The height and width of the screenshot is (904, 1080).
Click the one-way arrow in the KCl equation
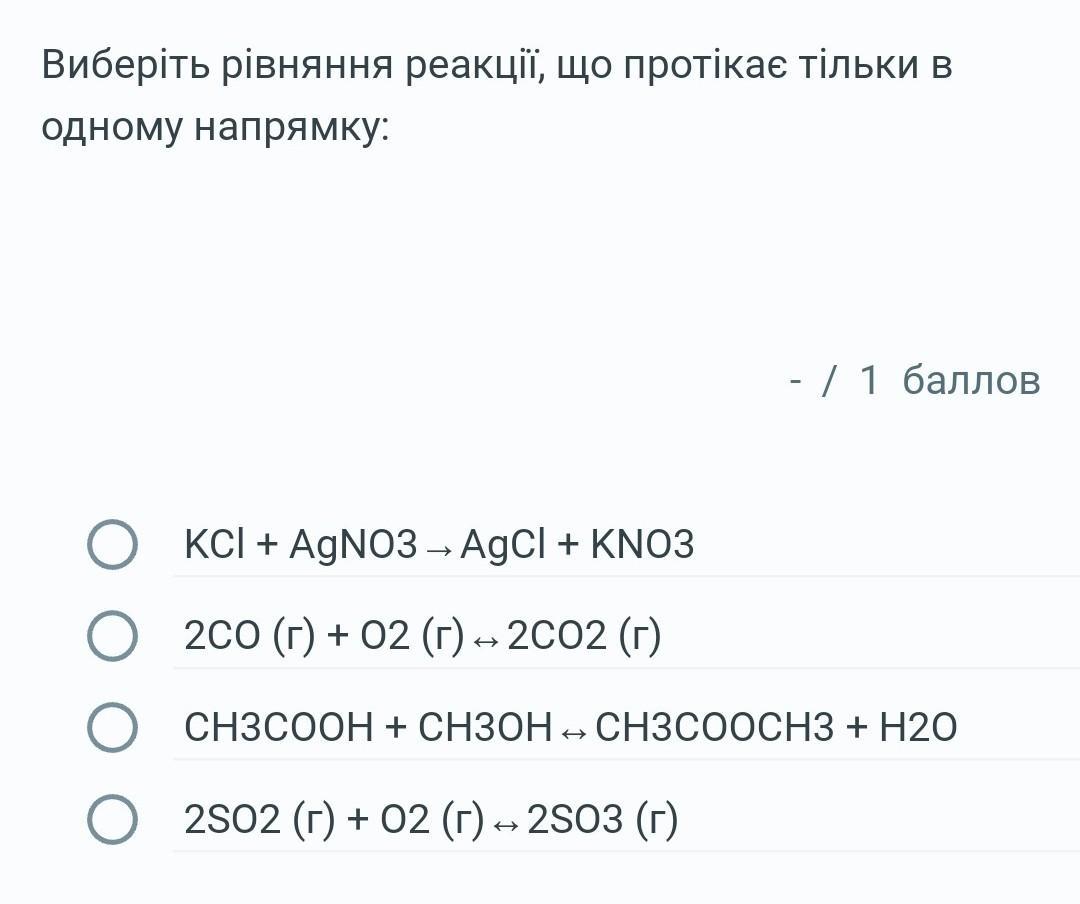[x=438, y=548]
